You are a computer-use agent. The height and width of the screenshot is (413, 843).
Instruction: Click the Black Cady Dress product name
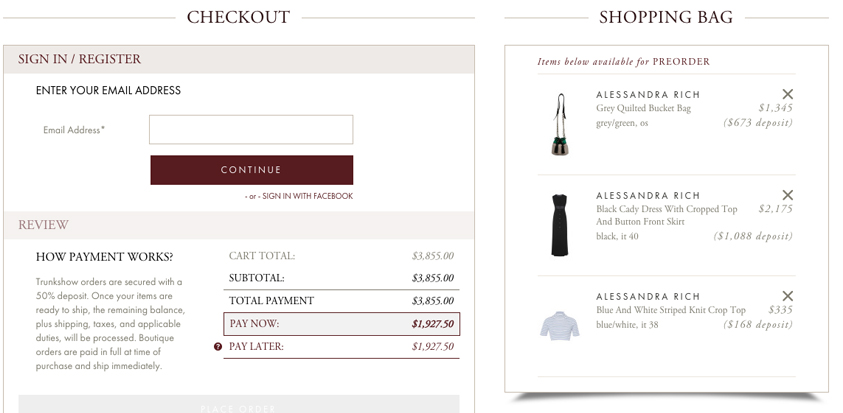point(666,210)
